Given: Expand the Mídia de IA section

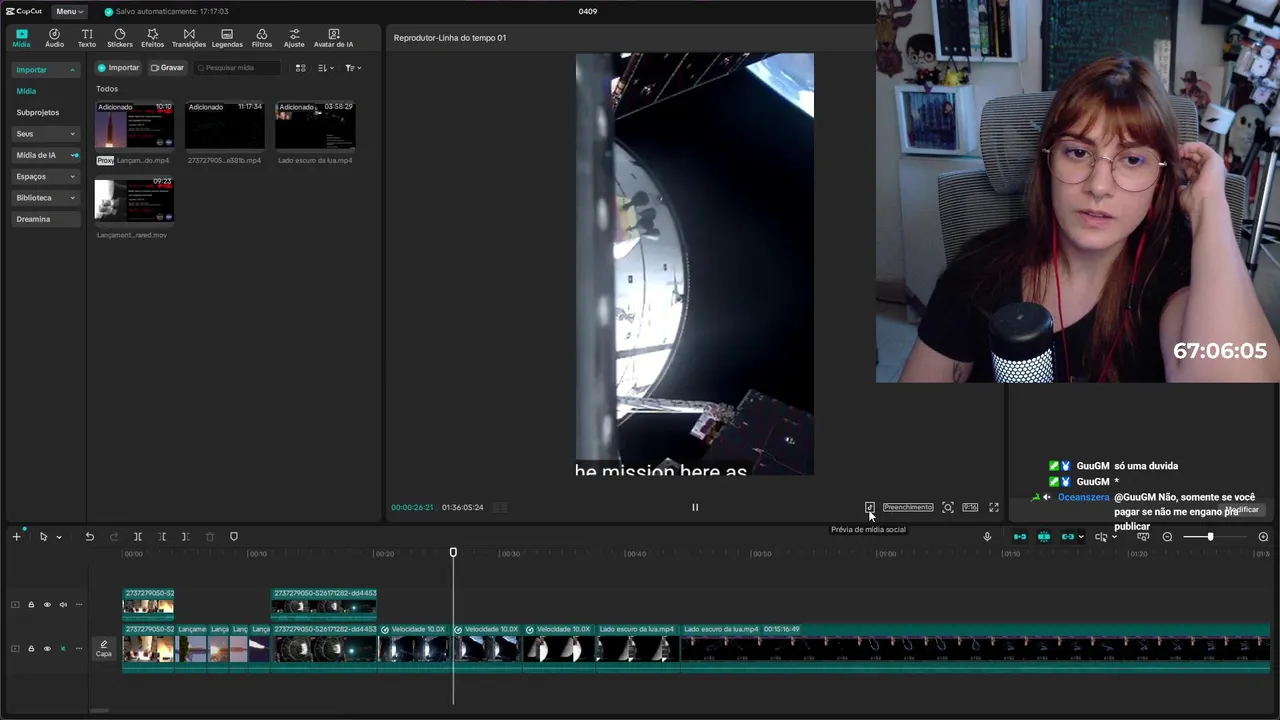Looking at the screenshot, I should (x=45, y=155).
